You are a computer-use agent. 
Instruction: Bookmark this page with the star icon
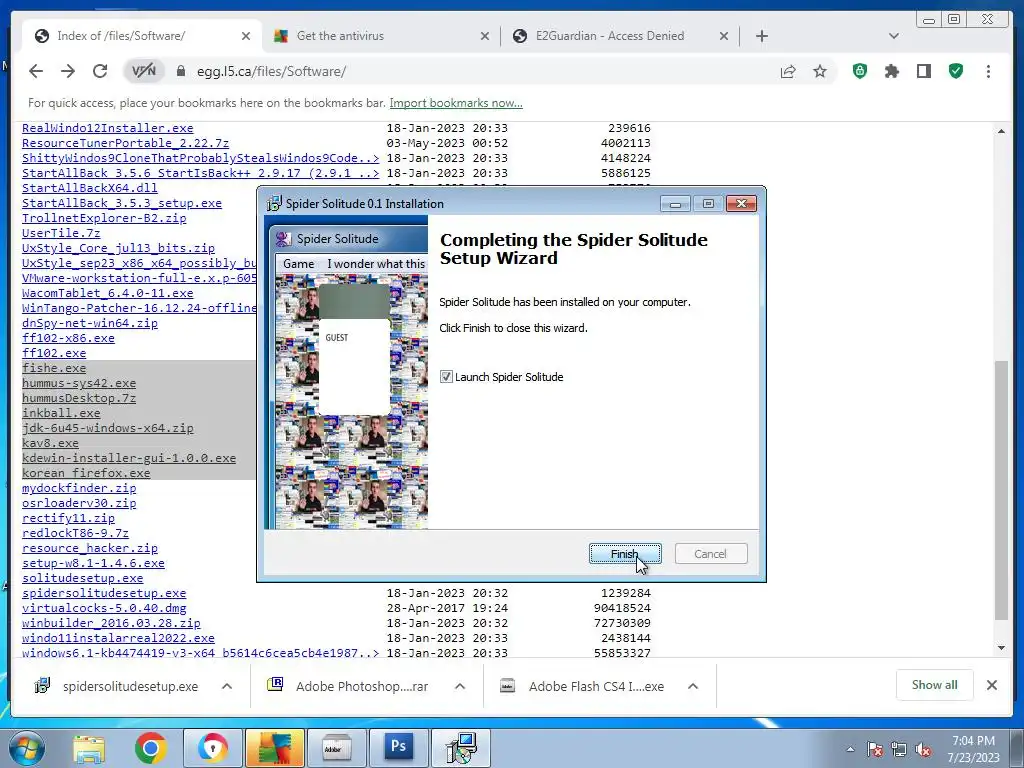coord(820,71)
